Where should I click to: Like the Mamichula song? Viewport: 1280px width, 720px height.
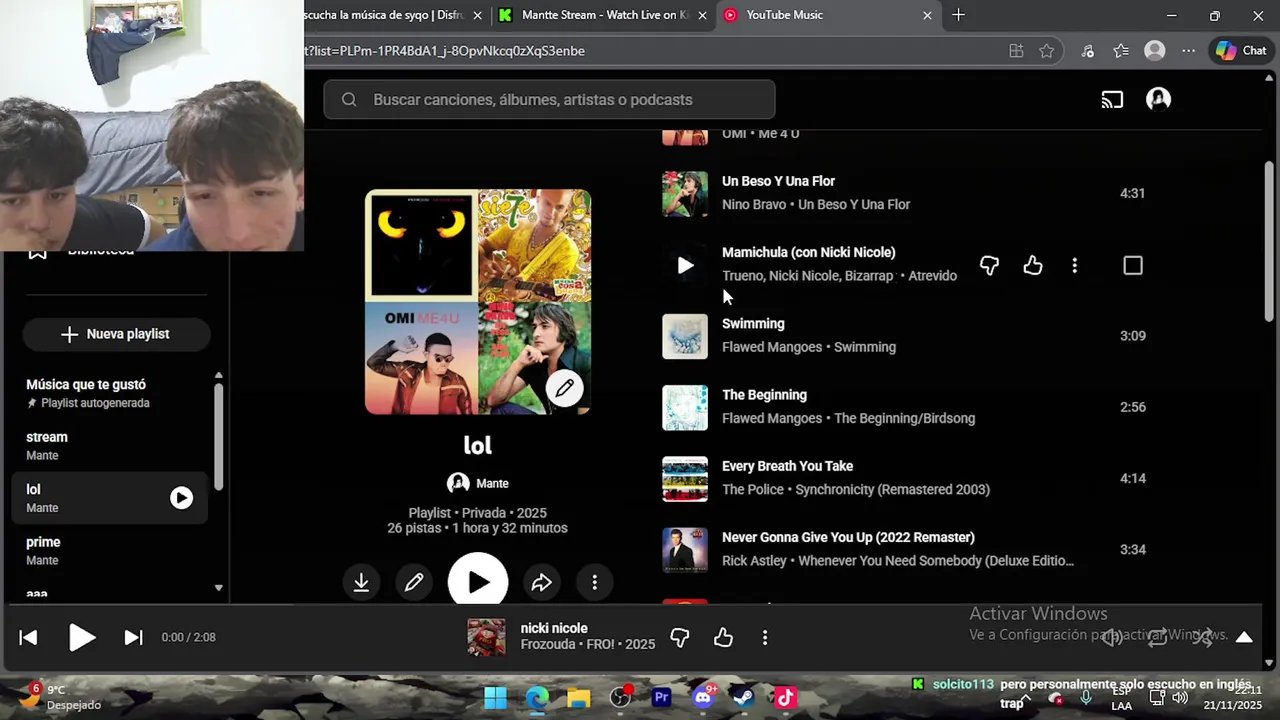(1033, 265)
